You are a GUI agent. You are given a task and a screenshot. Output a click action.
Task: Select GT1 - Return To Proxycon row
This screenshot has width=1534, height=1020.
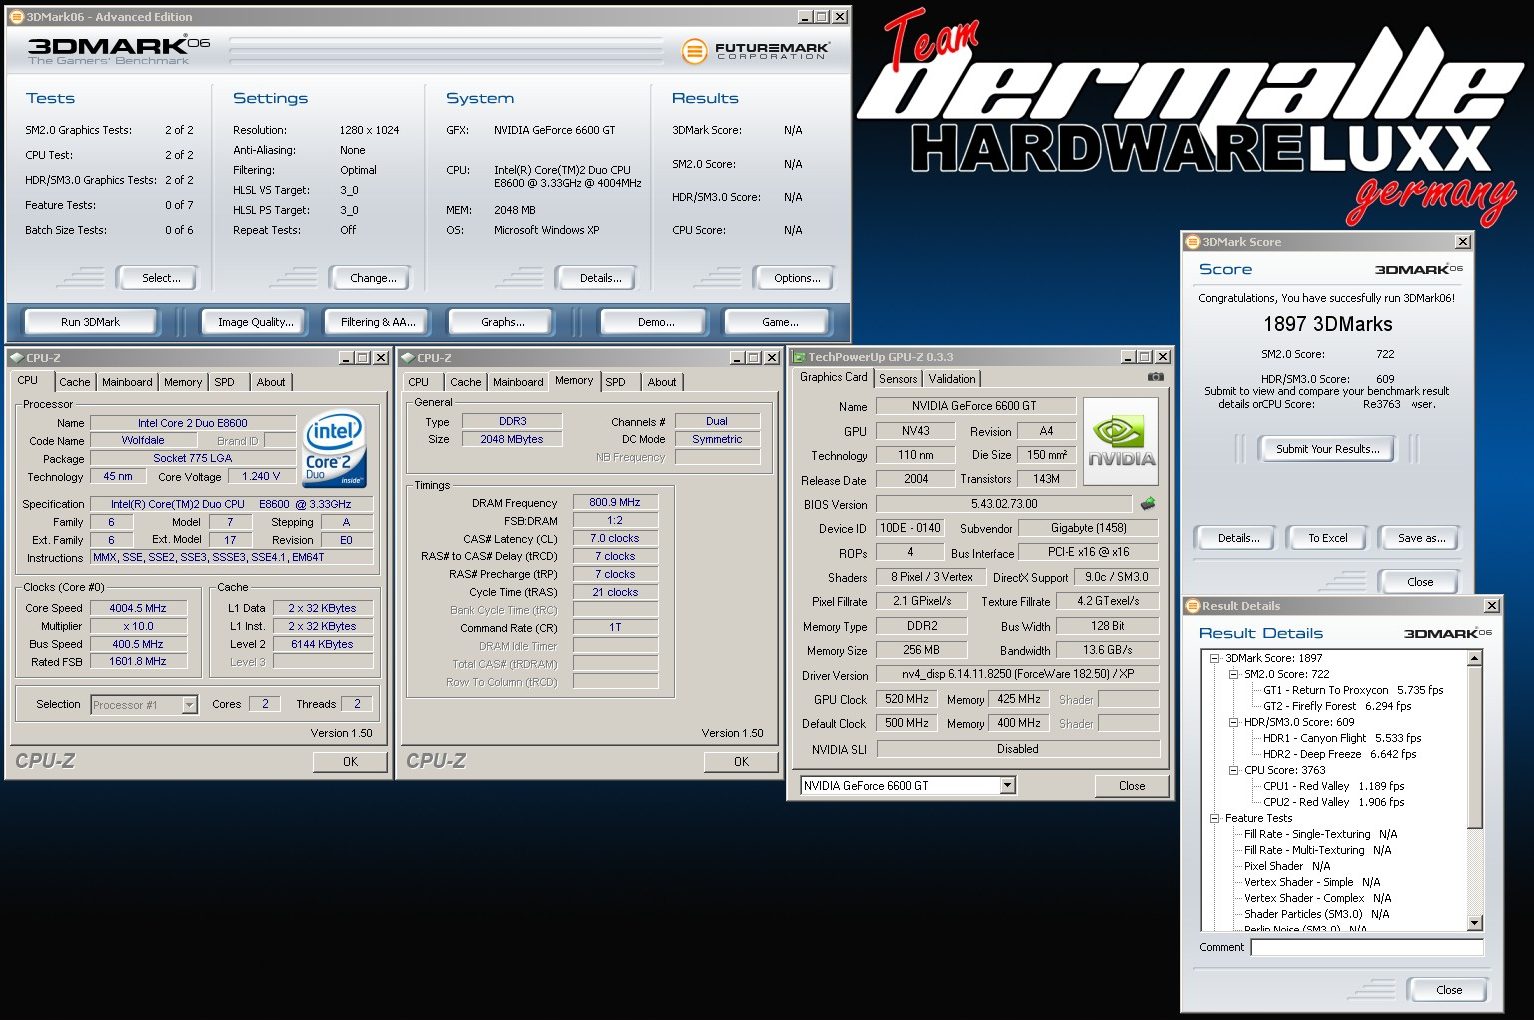click(x=1352, y=690)
